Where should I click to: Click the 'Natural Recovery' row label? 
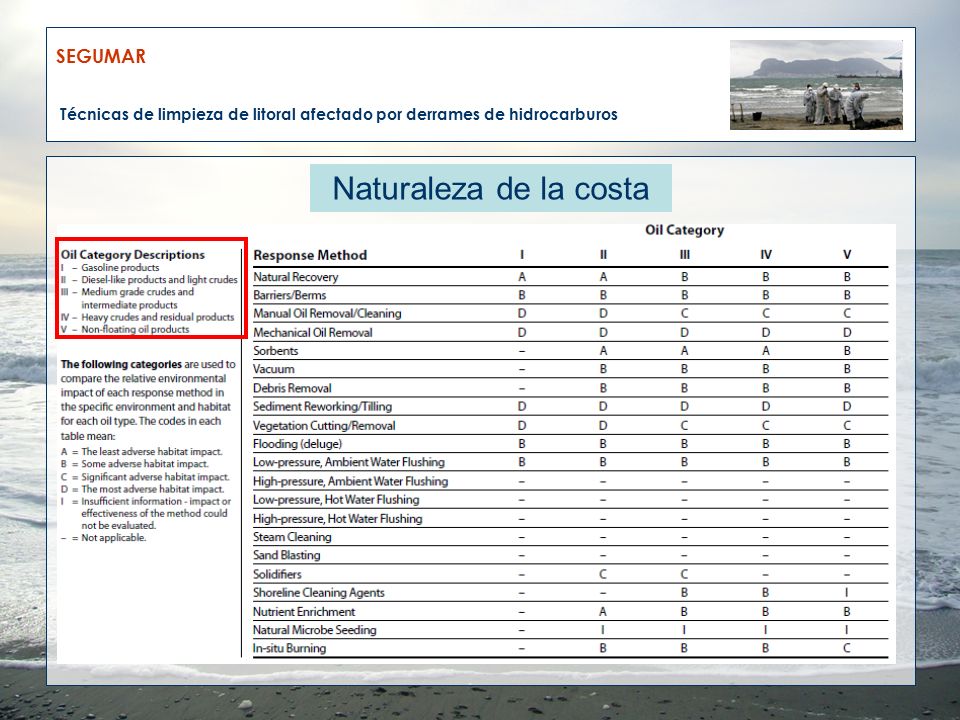(x=296, y=277)
